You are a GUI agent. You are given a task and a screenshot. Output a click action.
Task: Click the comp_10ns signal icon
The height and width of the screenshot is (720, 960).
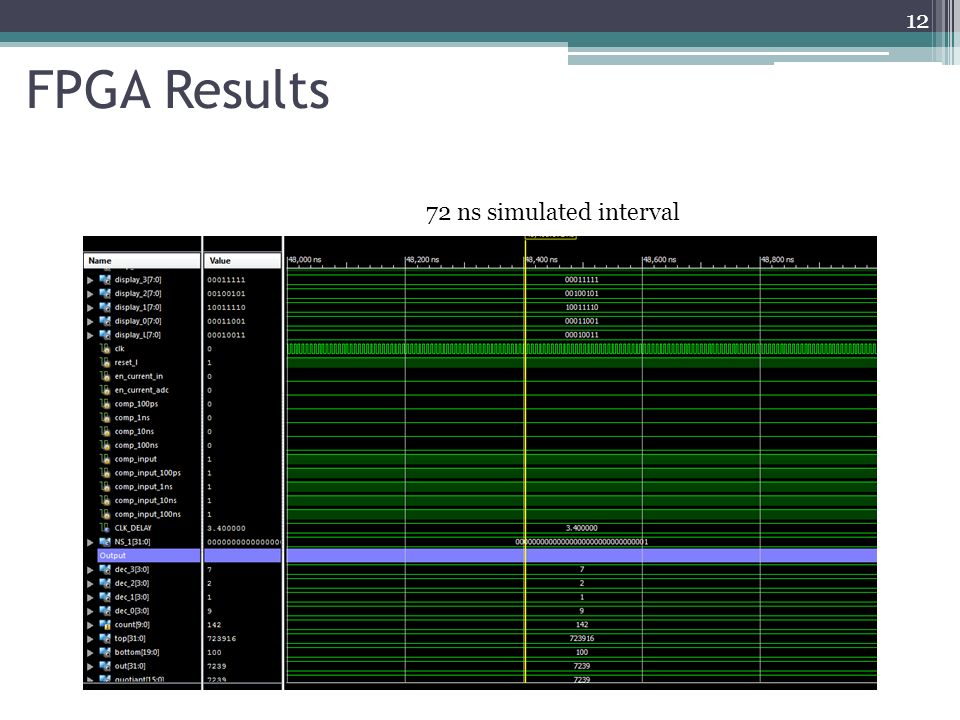click(x=105, y=431)
